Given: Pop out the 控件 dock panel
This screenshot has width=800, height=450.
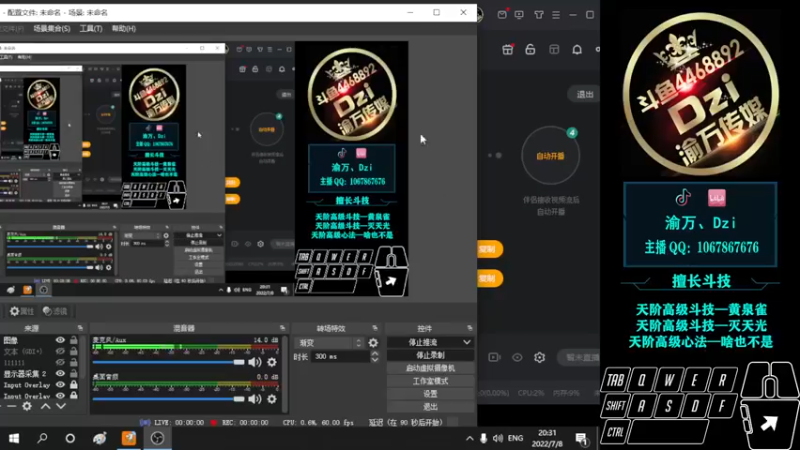Looking at the screenshot, I should (x=469, y=328).
